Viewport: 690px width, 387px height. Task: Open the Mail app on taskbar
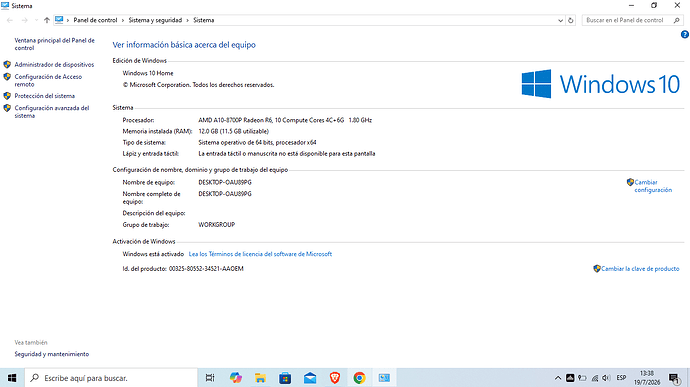[310, 378]
